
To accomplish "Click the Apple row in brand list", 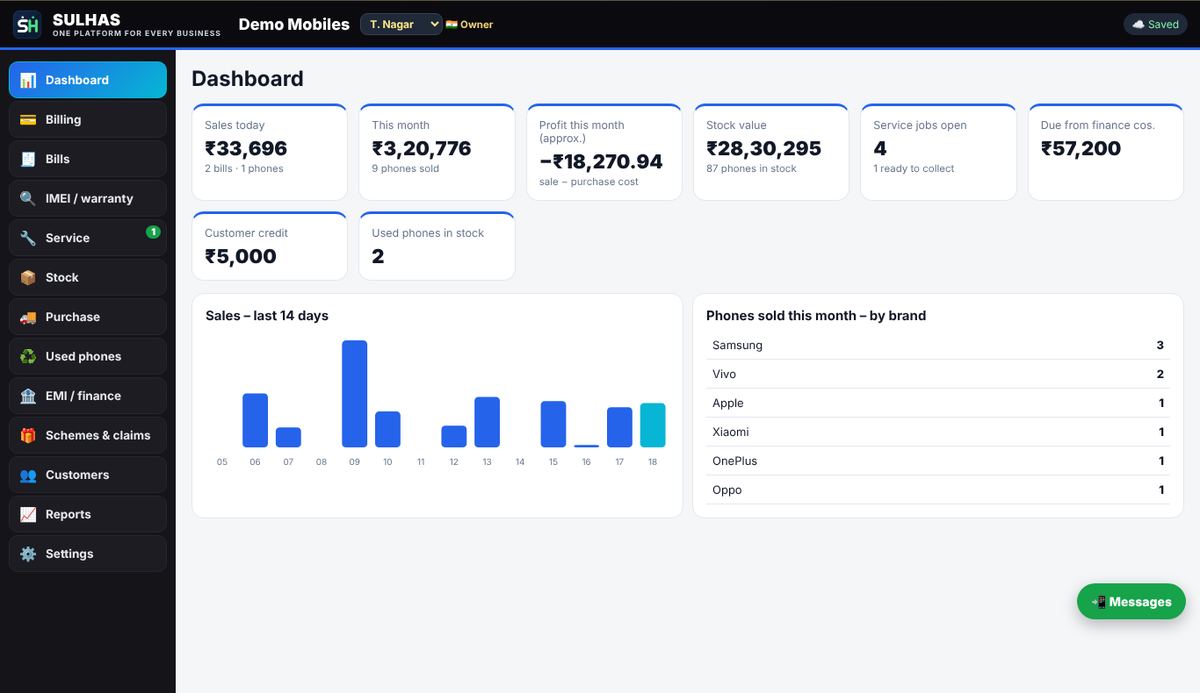I will [938, 403].
